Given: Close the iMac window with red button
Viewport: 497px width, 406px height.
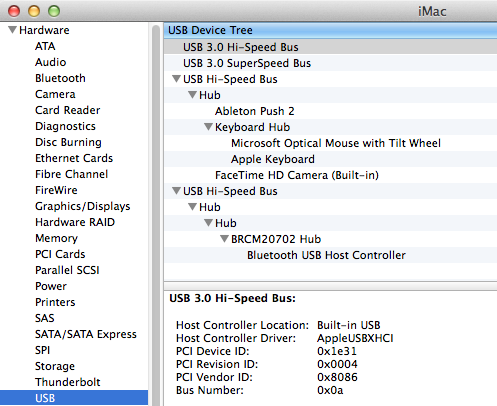Looking at the screenshot, I should click(x=14, y=11).
